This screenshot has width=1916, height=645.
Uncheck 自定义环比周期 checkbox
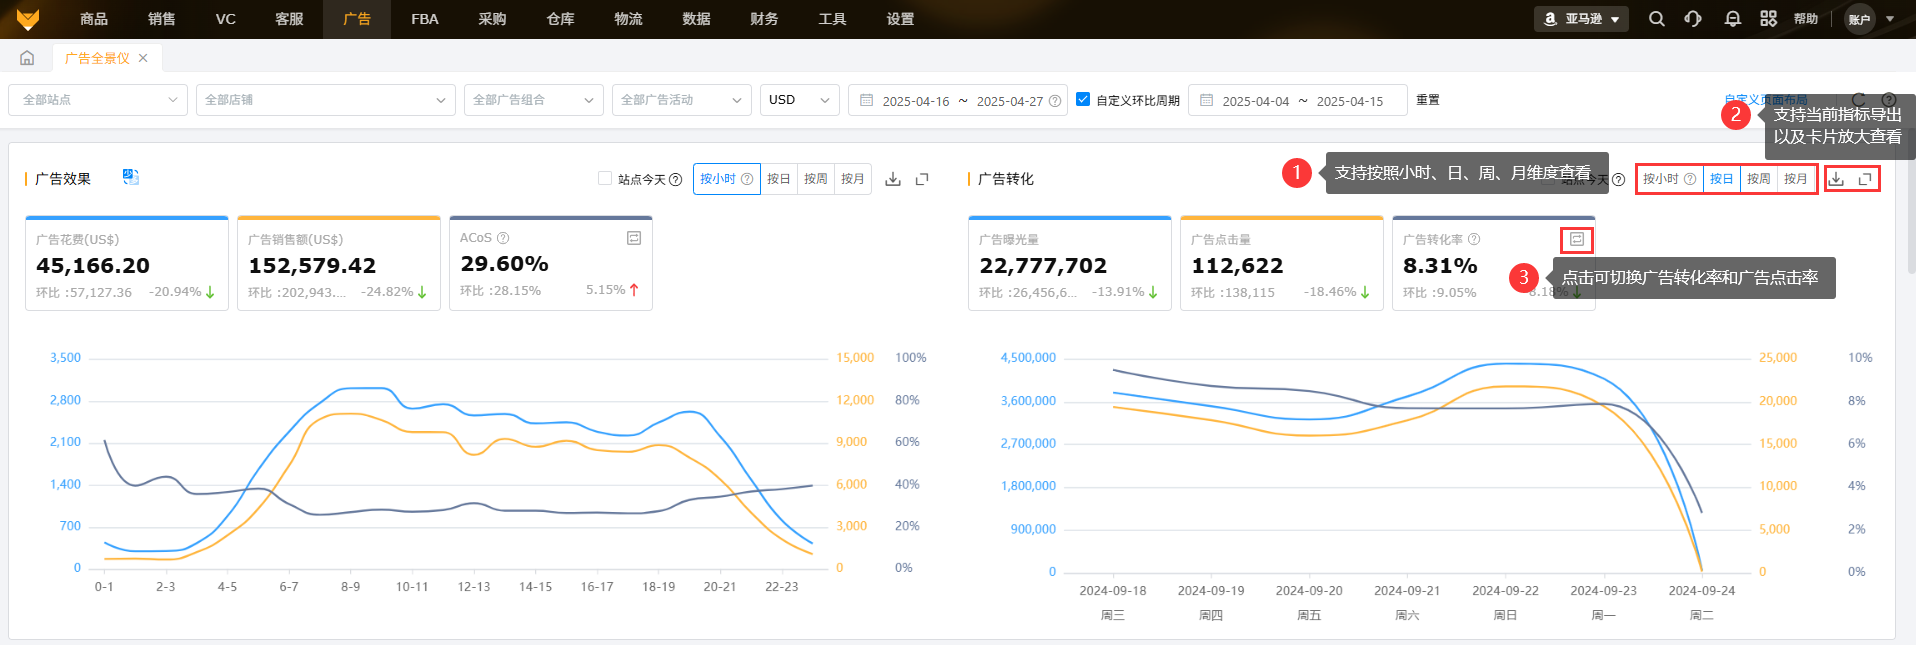(x=1082, y=99)
